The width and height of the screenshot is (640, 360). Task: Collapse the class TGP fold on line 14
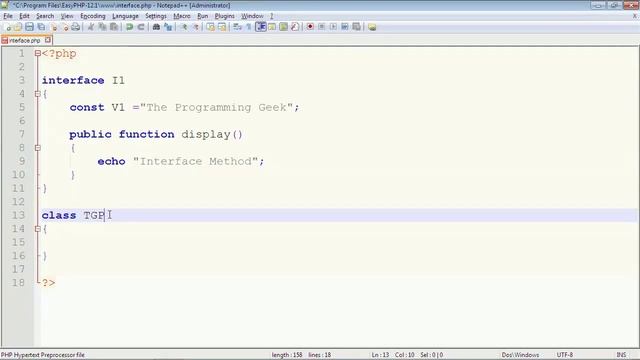coord(38,229)
